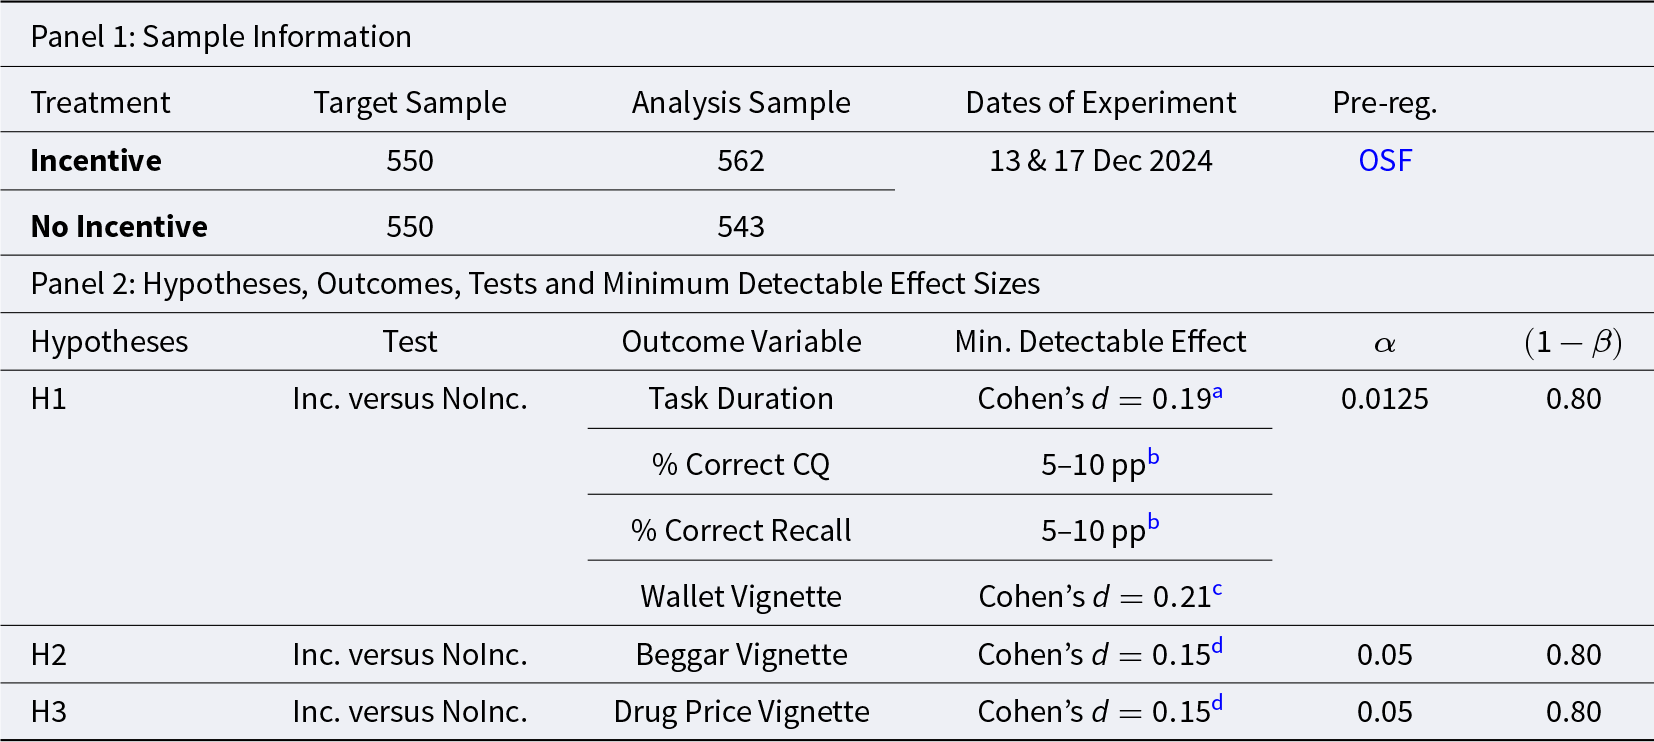Select the 13 & 17 Dec 2024 date cell
The height and width of the screenshot is (742, 1654).
pos(1100,161)
